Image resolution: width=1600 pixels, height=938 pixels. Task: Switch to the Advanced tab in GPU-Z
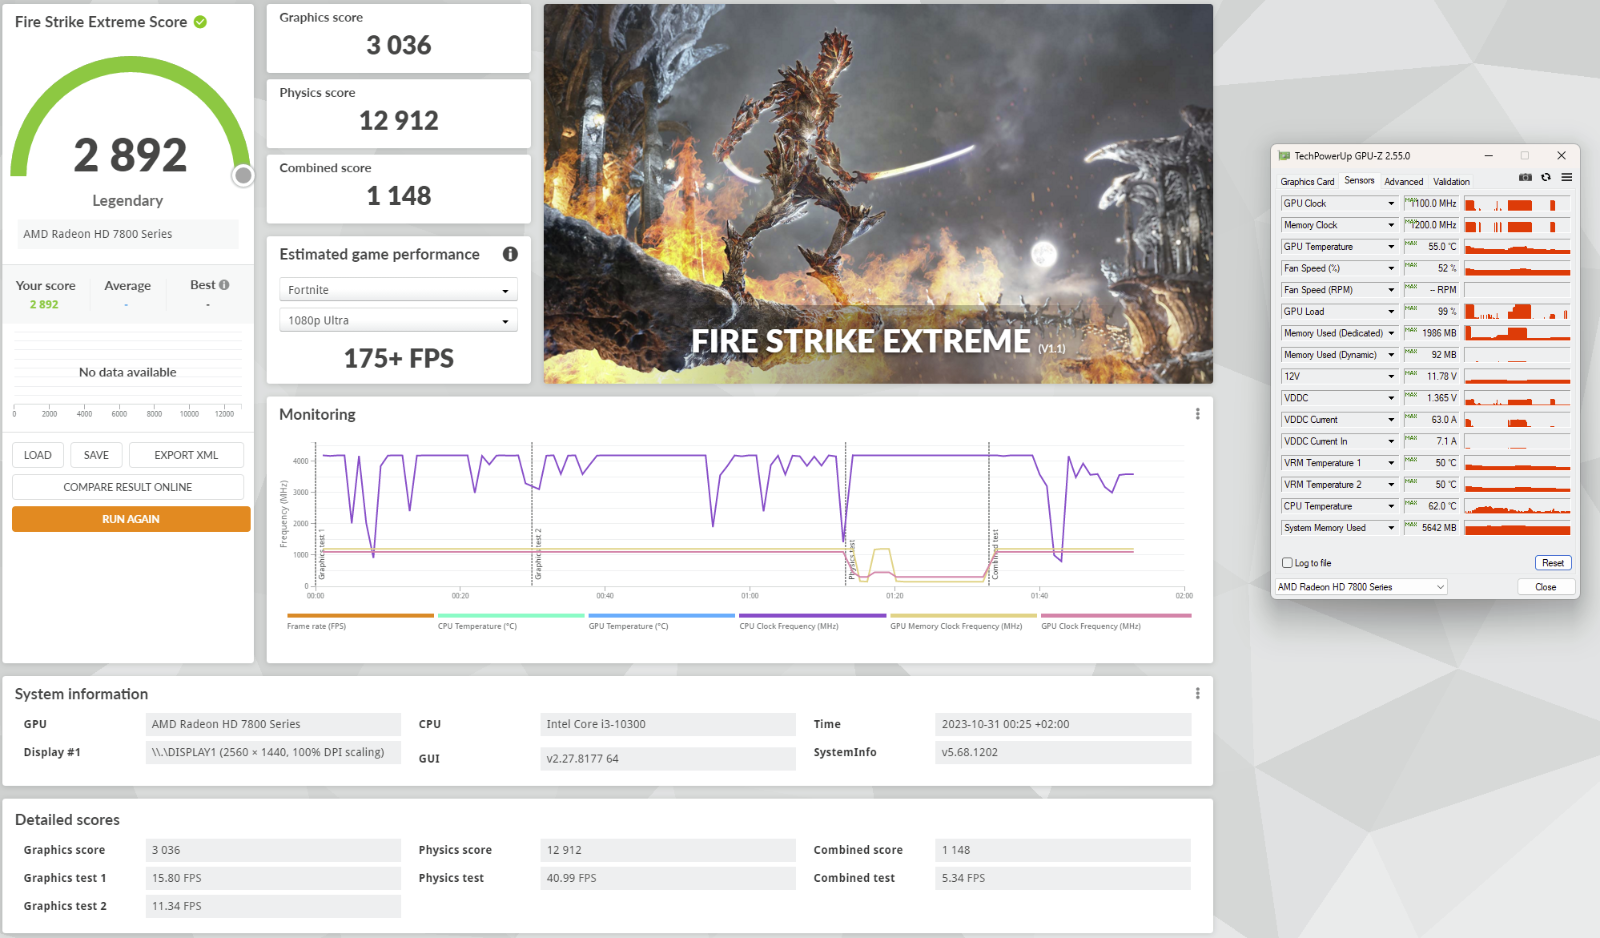[1403, 182]
